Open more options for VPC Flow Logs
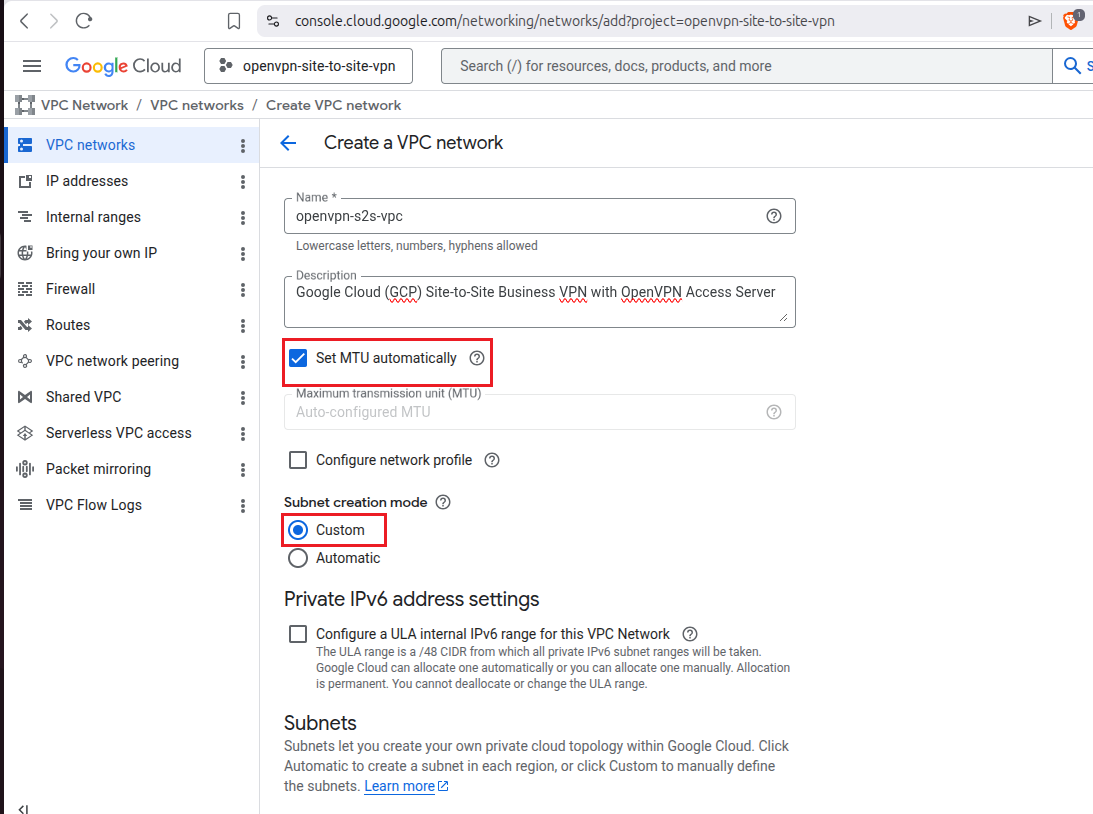Screen dimensions: 1093x814 coord(243,506)
